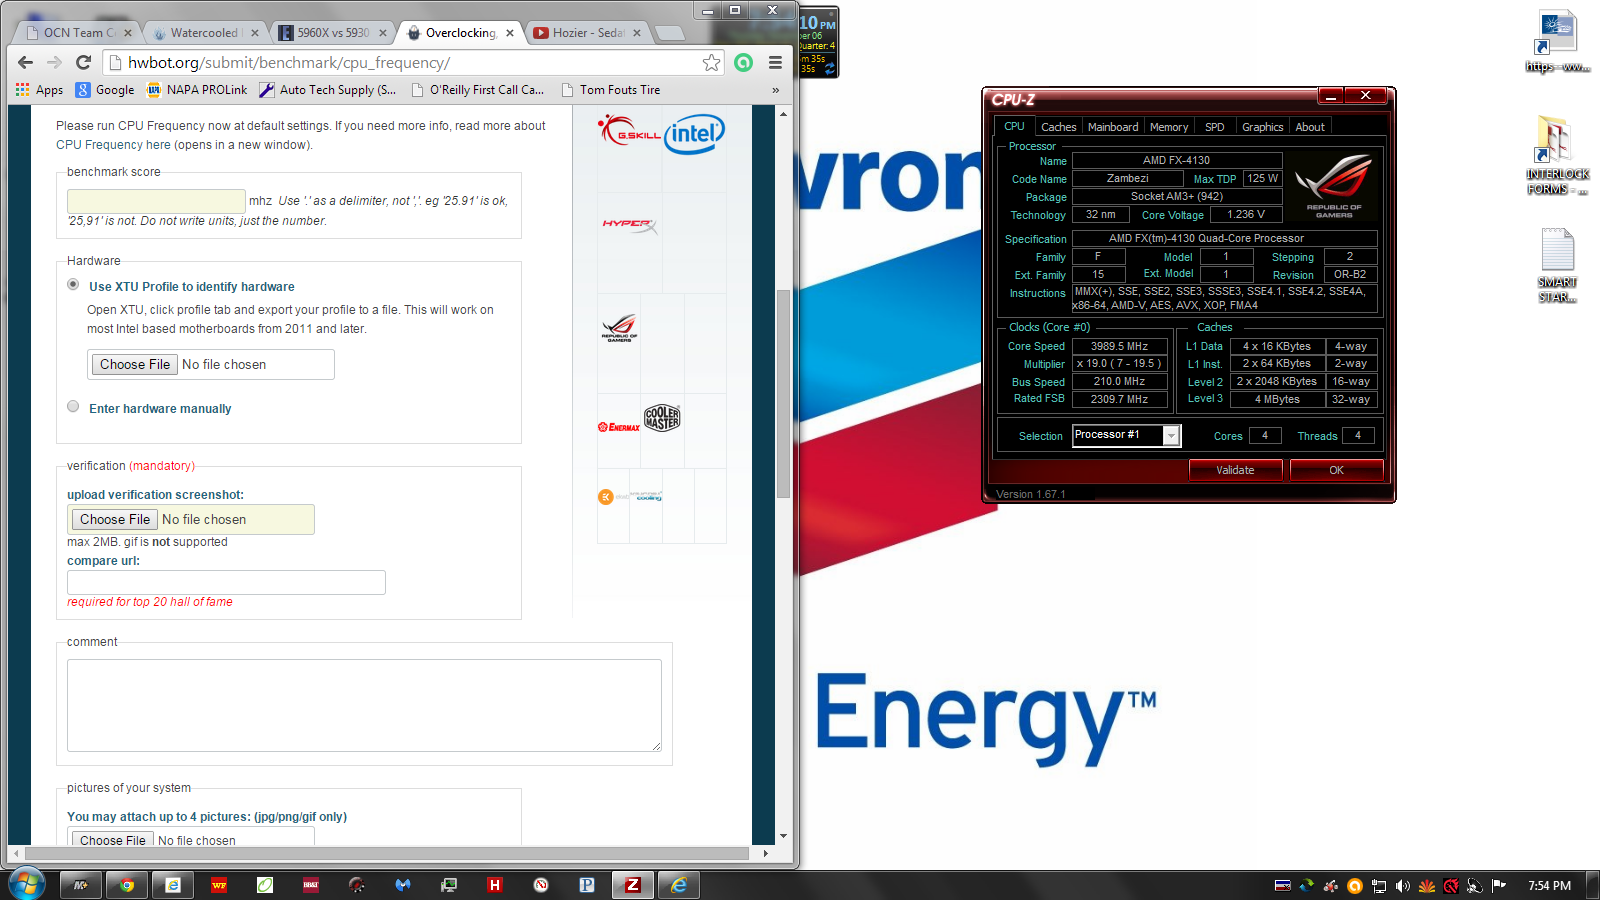This screenshot has height=900, width=1600.
Task: Show hidden bookmarks with the chevron
Action: tap(775, 90)
